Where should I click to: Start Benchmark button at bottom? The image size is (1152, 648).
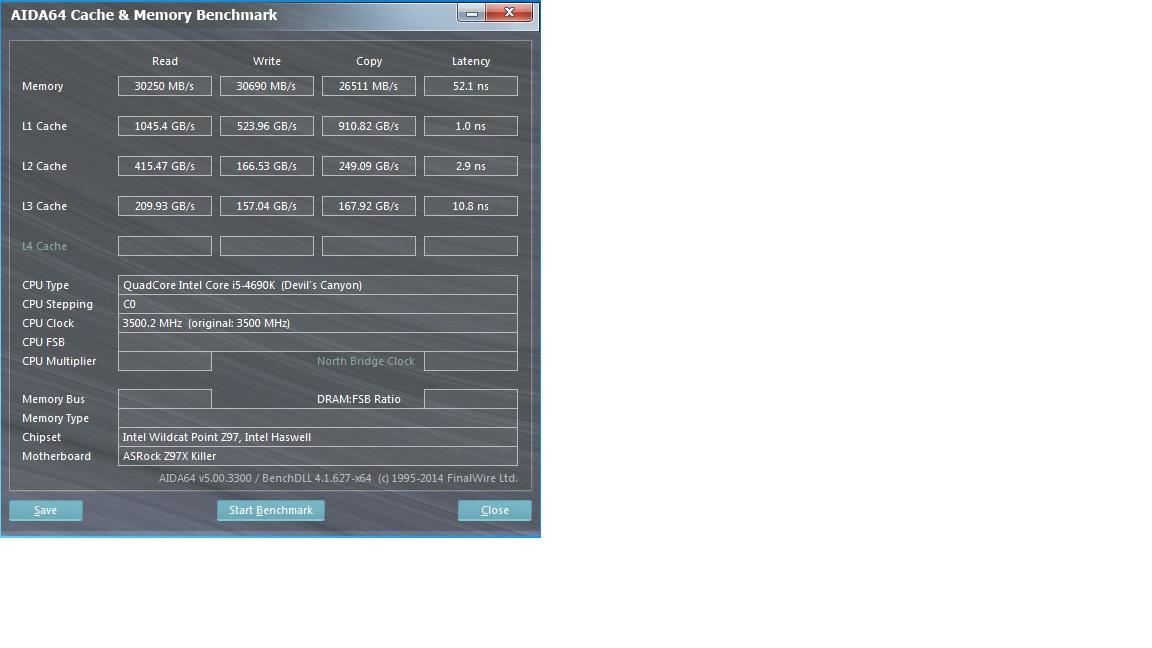click(x=270, y=510)
